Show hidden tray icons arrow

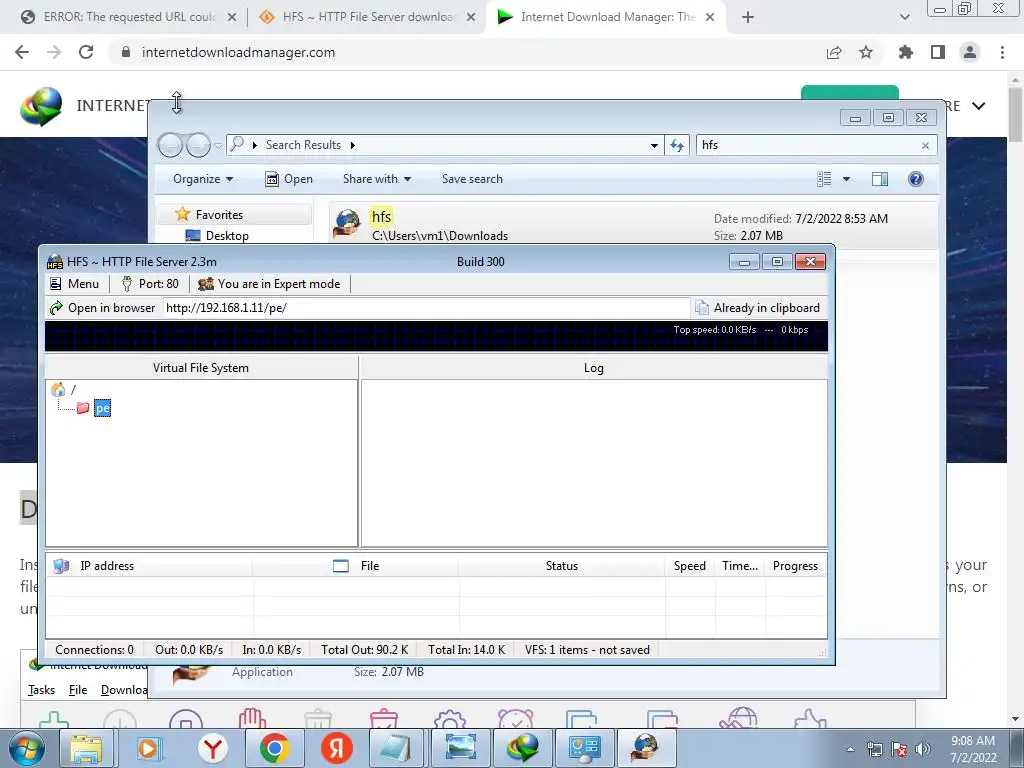850,749
